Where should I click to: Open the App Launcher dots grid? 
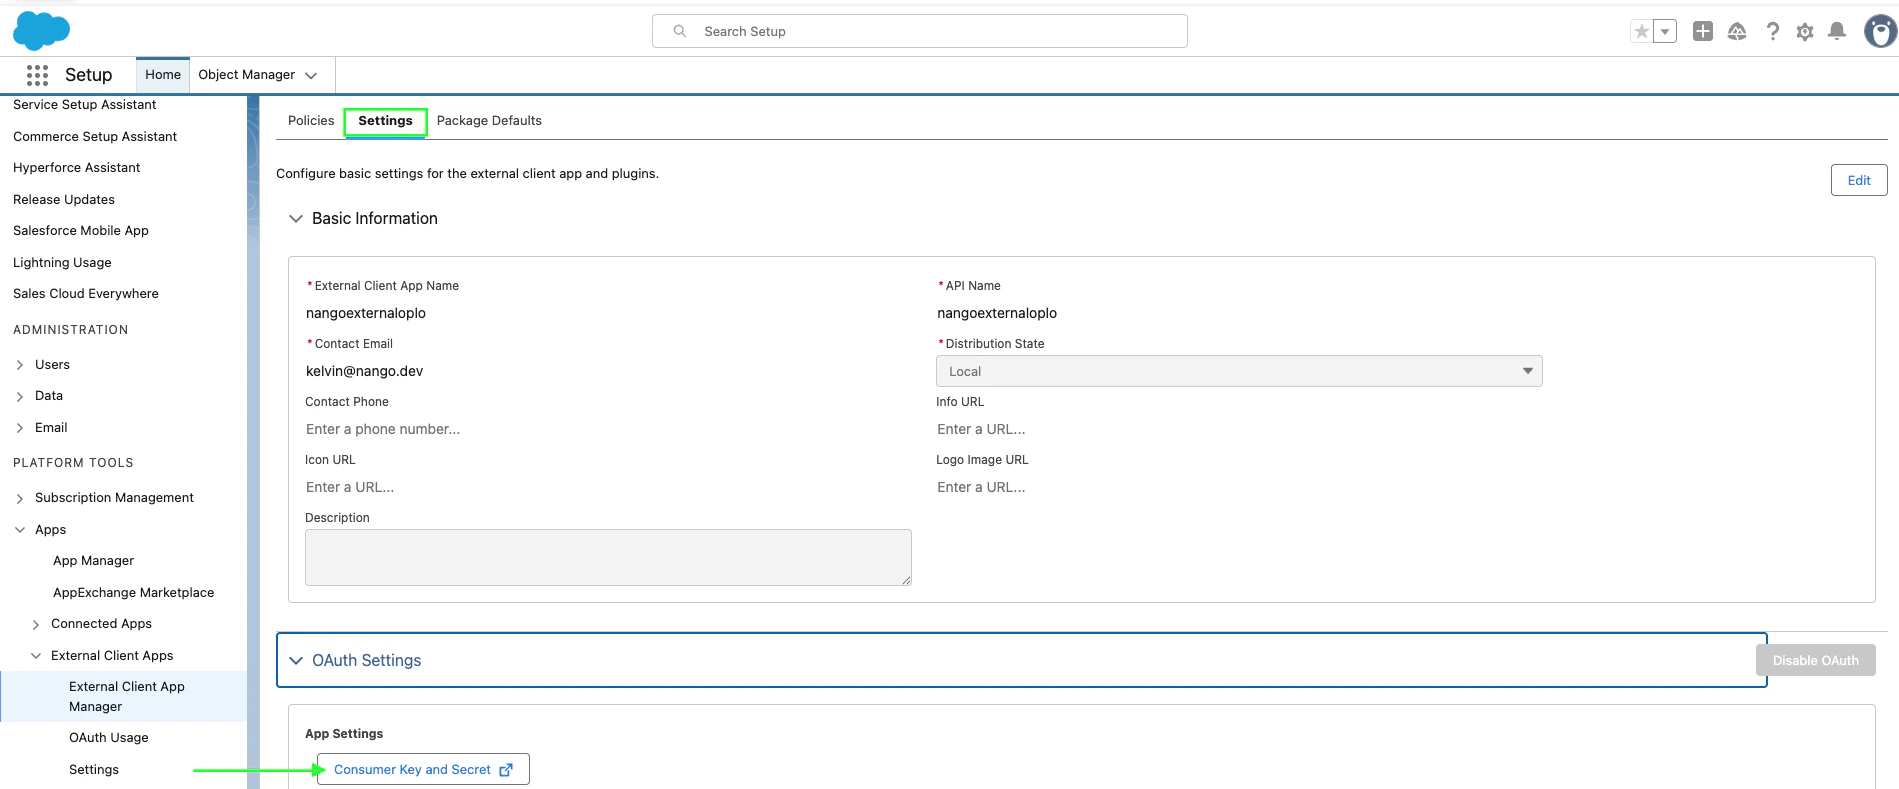pos(38,75)
